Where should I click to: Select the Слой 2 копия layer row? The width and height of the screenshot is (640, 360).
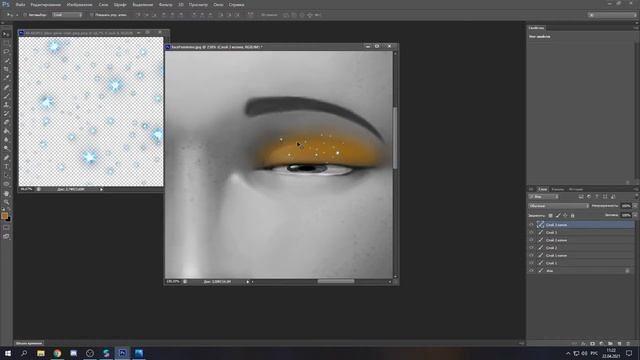(x=581, y=240)
